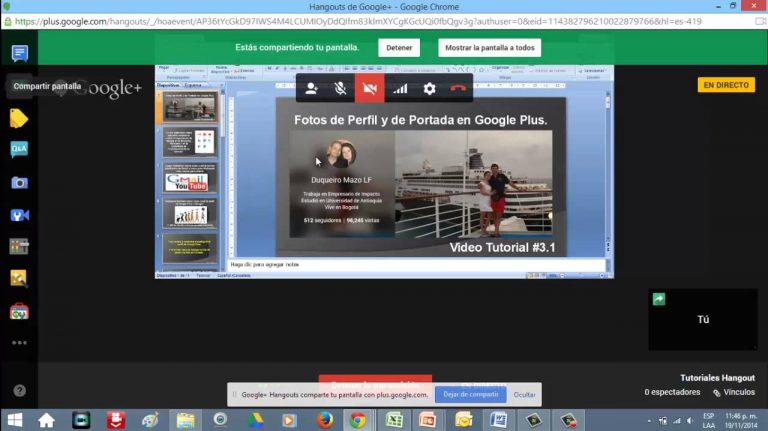Screen dimensions: 768x431
Task: Click the green padlock icon in address bar
Action: tap(8, 22)
